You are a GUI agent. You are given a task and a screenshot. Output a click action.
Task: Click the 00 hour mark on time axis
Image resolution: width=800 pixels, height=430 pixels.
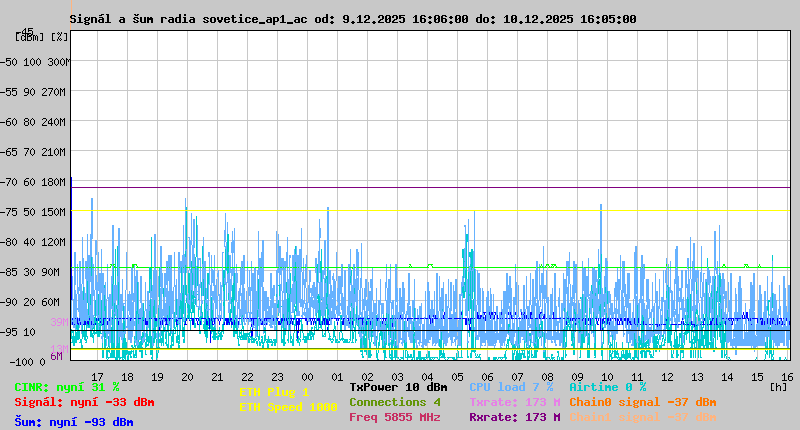pos(307,377)
